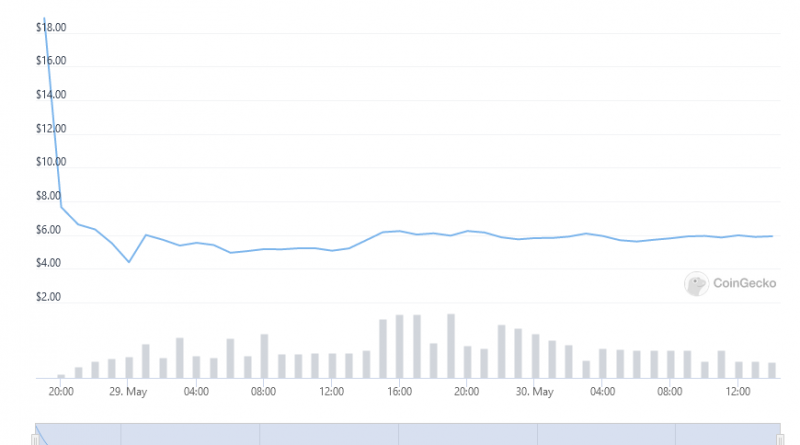Viewport: 800px width, 445px height.
Task: Click the 16:00 time axis label
Action: coord(399,392)
